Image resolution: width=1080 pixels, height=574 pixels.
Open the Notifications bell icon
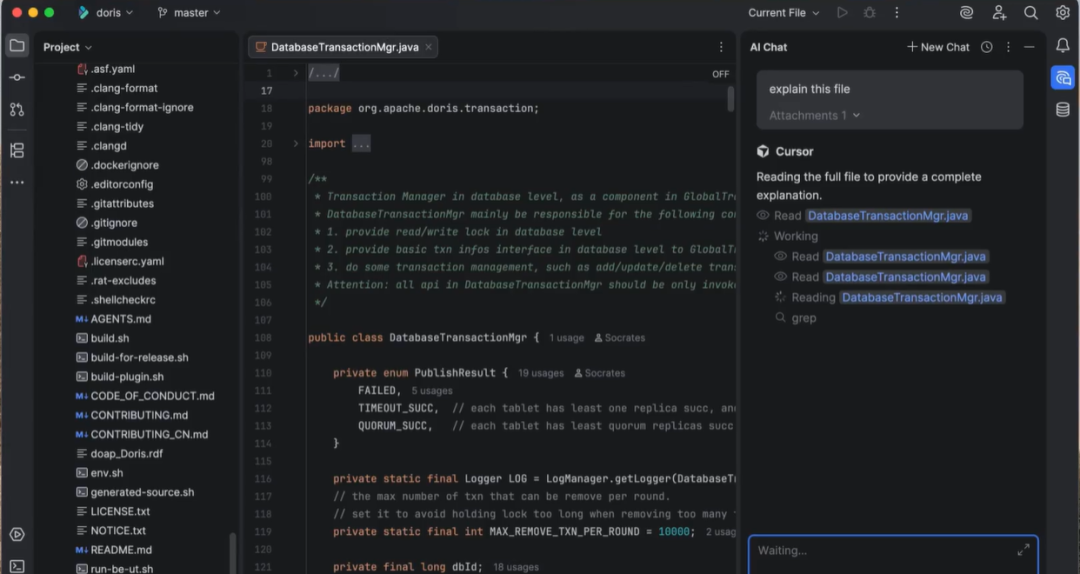click(x=1063, y=45)
